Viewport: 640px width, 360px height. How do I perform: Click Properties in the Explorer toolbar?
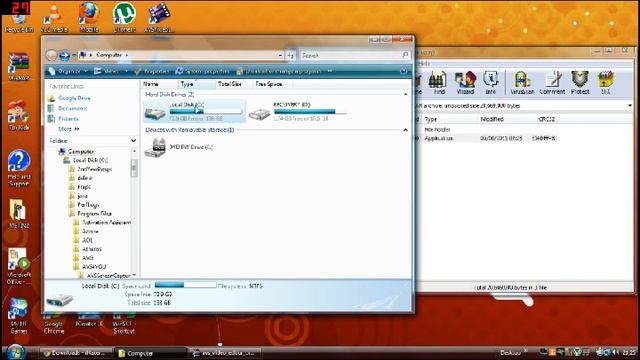click(151, 71)
